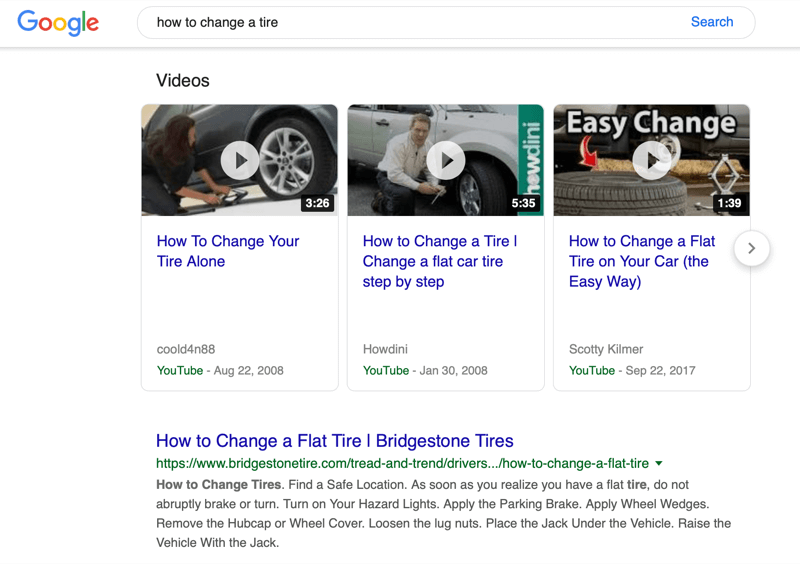Screen dimensions: 800x564
Task: Expand the dropdown arrow beside Bridgestone URL
Action: point(659,463)
